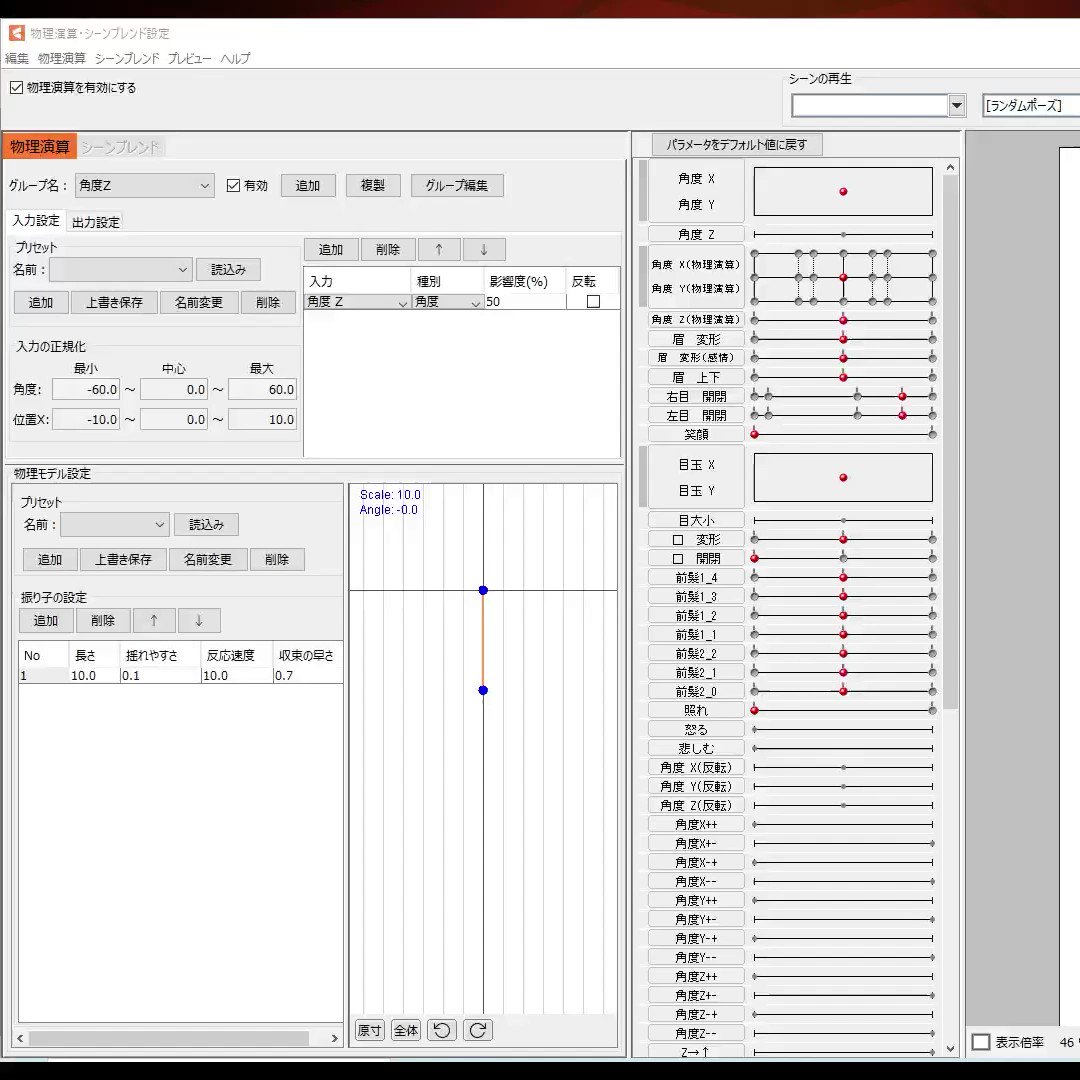1080x1080 pixels.
Task: Click the pendulum move-up arrow button
Action: [x=154, y=621]
